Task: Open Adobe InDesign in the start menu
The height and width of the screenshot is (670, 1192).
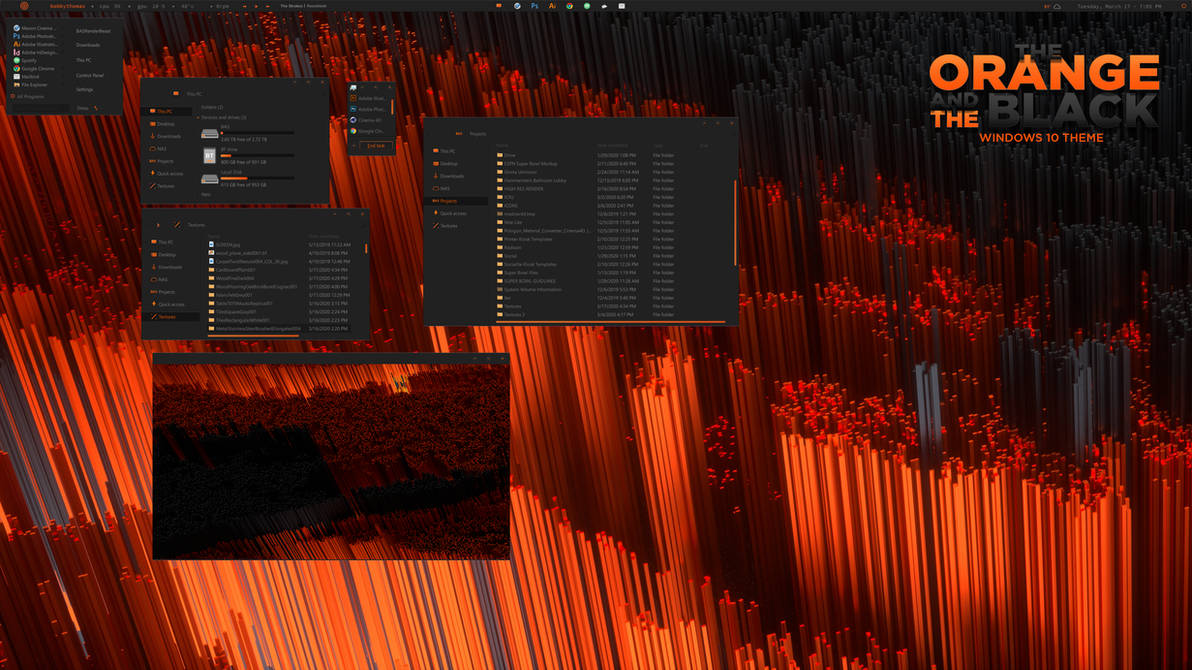Action: pos(36,52)
